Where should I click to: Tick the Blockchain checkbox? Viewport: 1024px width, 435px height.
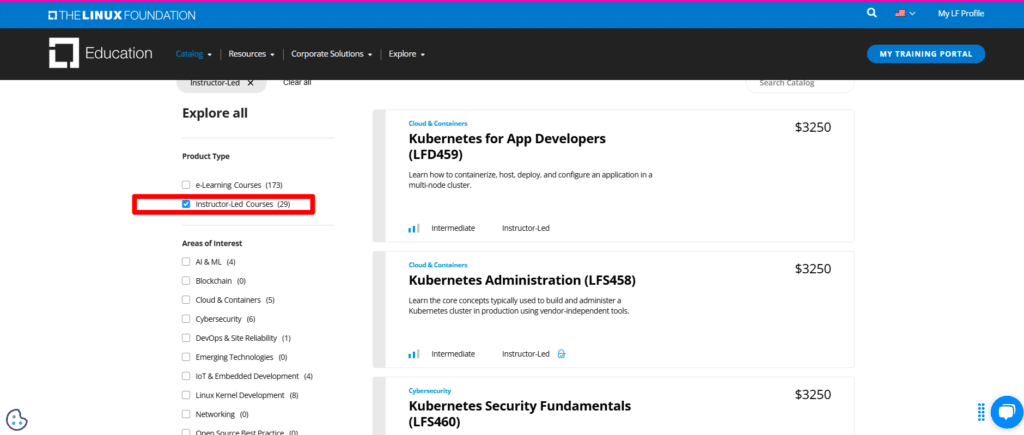(186, 281)
